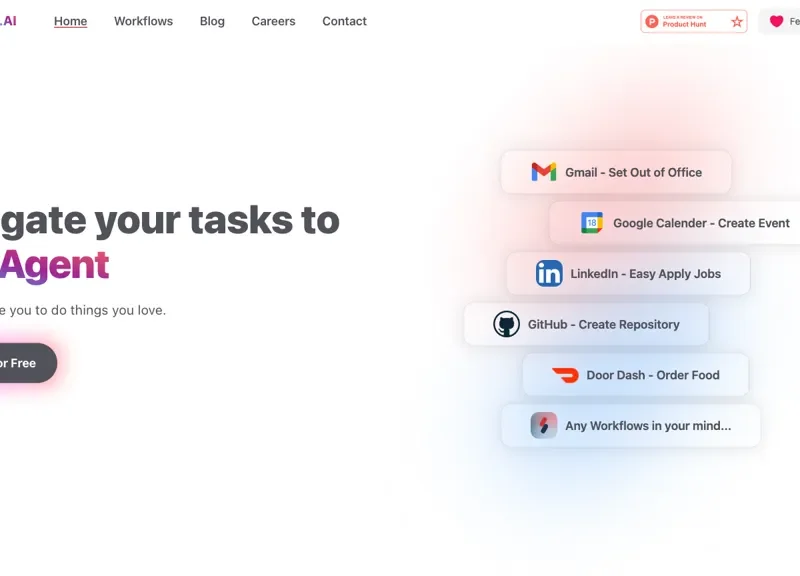Open the Contact nav link
Viewport: 800px width, 576px height.
point(344,21)
